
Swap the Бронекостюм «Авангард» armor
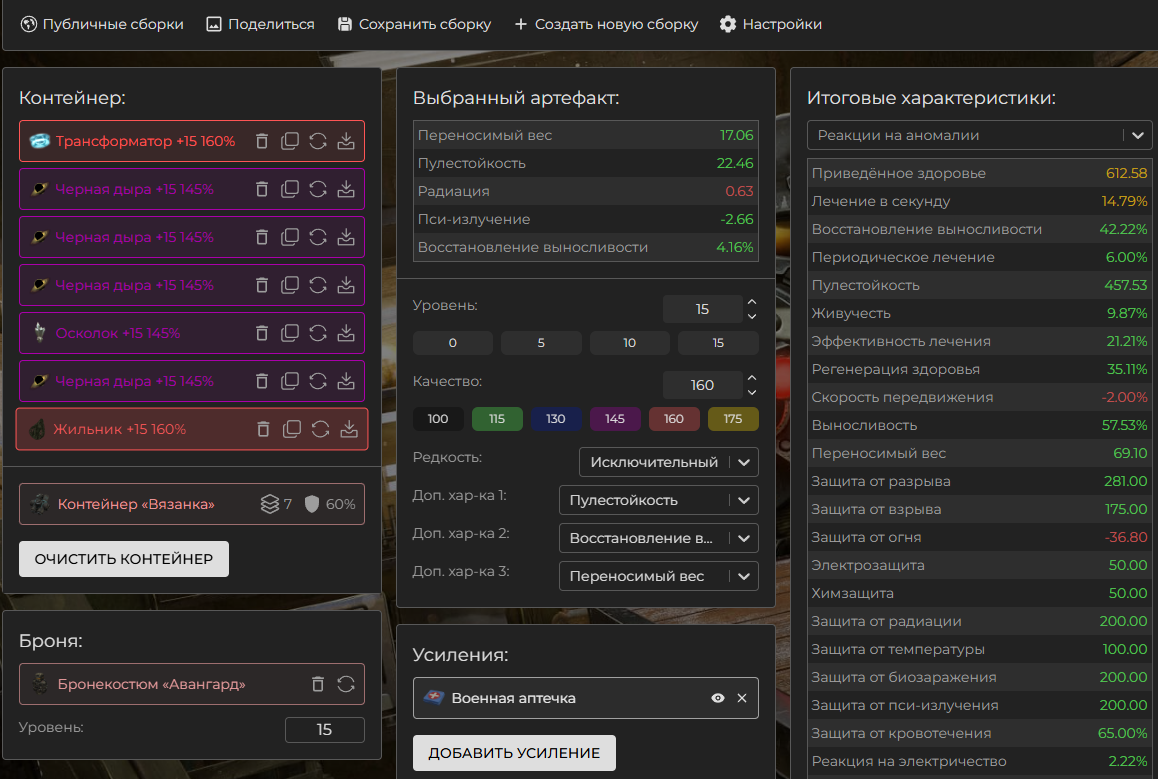click(346, 684)
